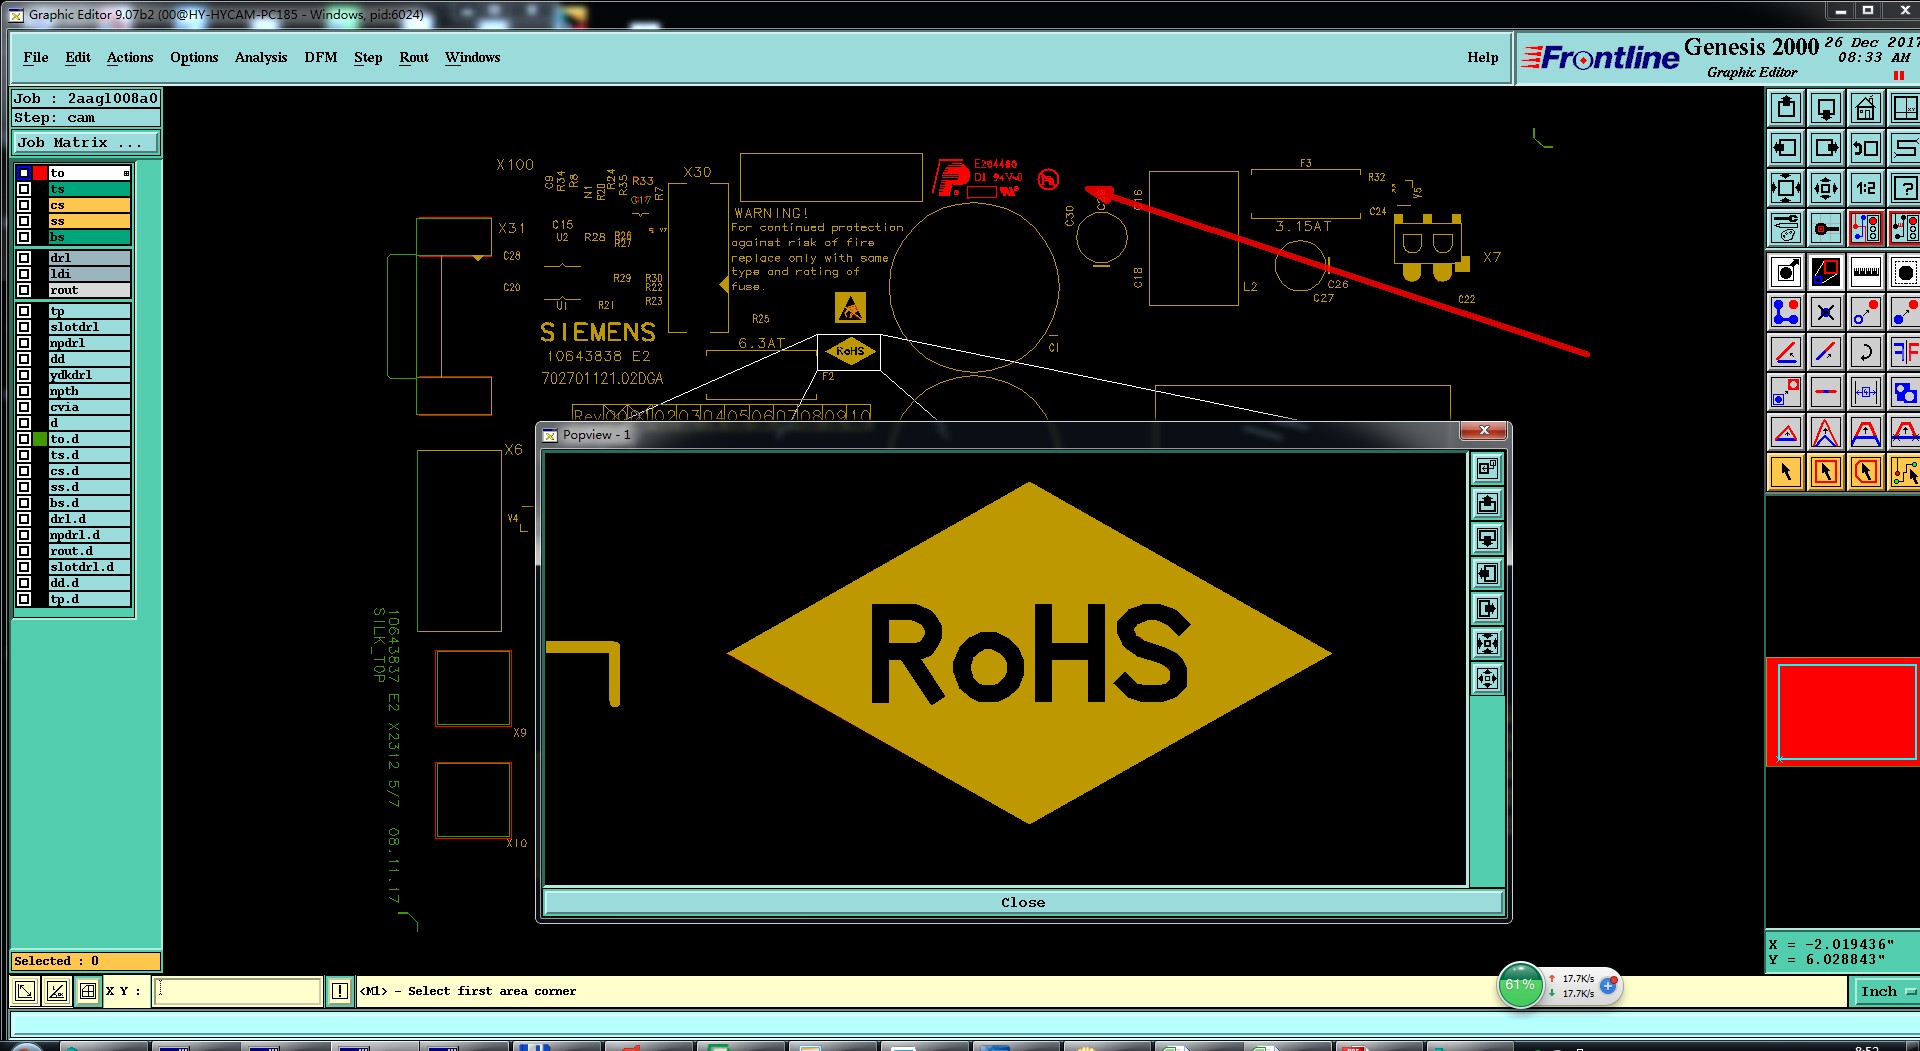Click the pan left icon in main toolbar
This screenshot has width=1920, height=1051.
pyautogui.click(x=1786, y=148)
